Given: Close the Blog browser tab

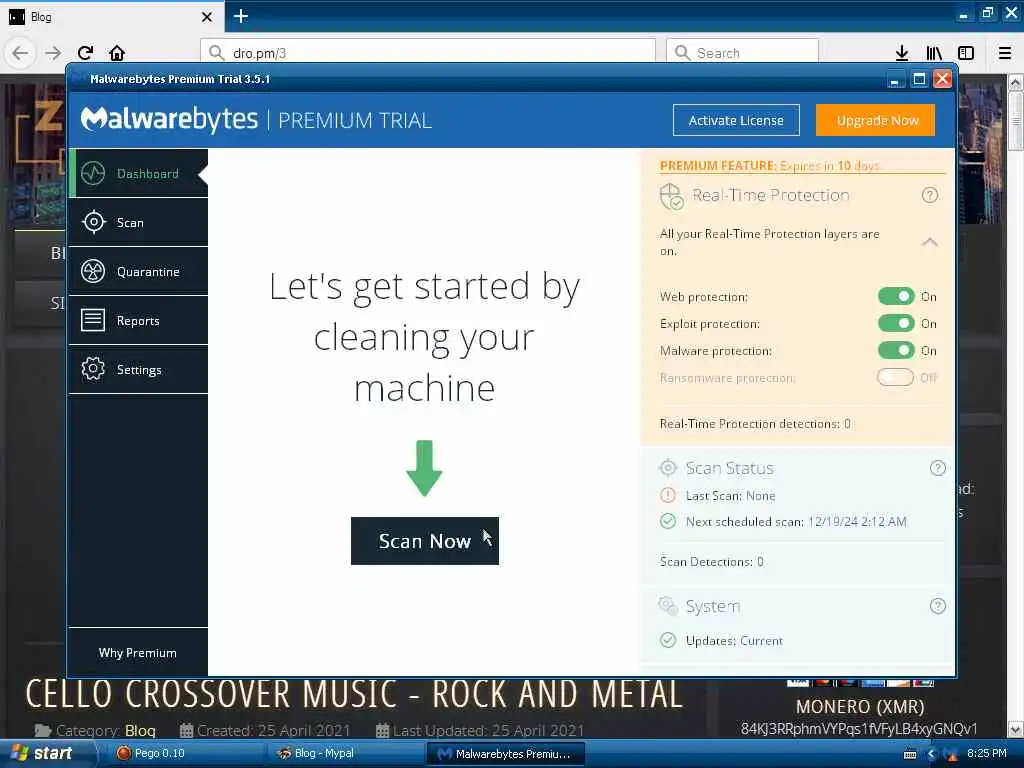Looking at the screenshot, I should tap(206, 17).
